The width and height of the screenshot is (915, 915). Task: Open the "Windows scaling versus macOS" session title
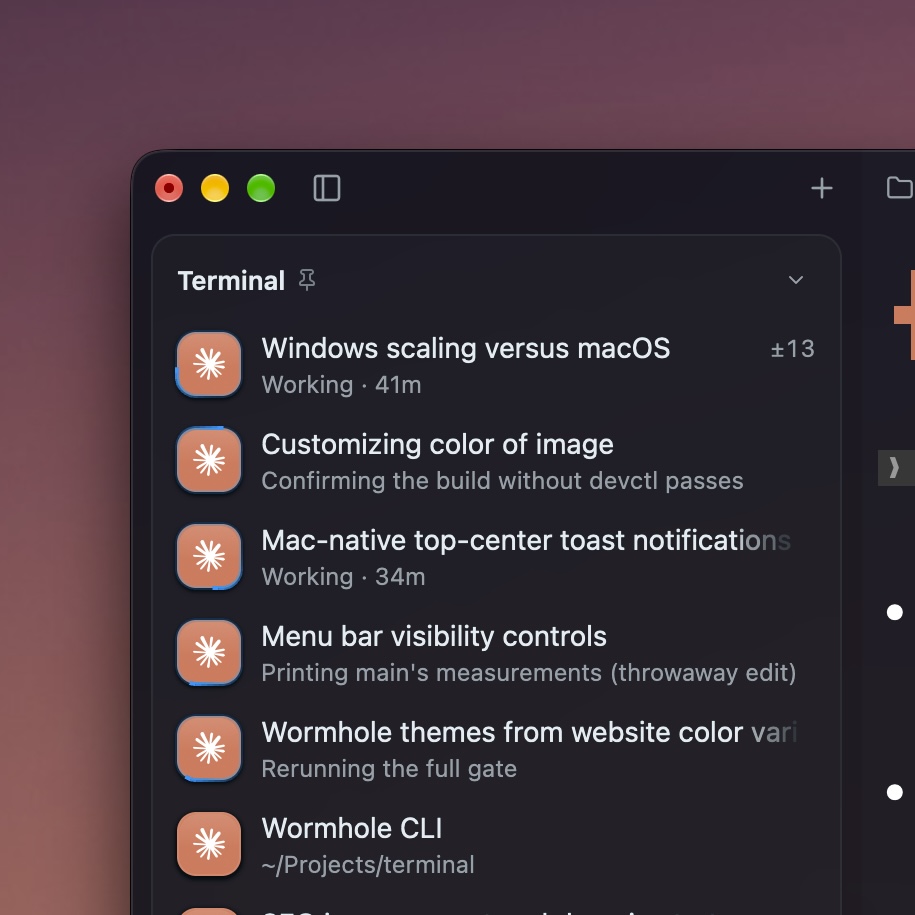pyautogui.click(x=466, y=348)
